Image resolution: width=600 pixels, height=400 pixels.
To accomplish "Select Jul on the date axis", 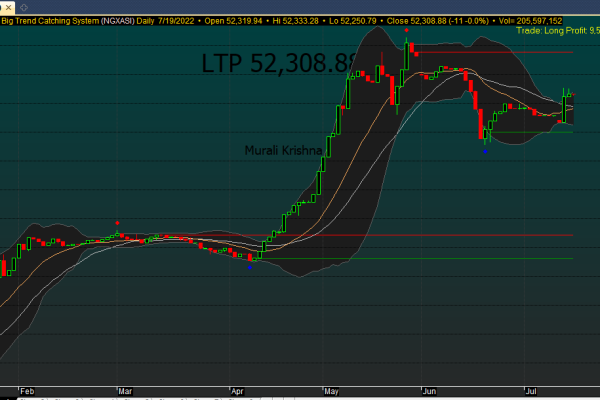I will [530, 393].
